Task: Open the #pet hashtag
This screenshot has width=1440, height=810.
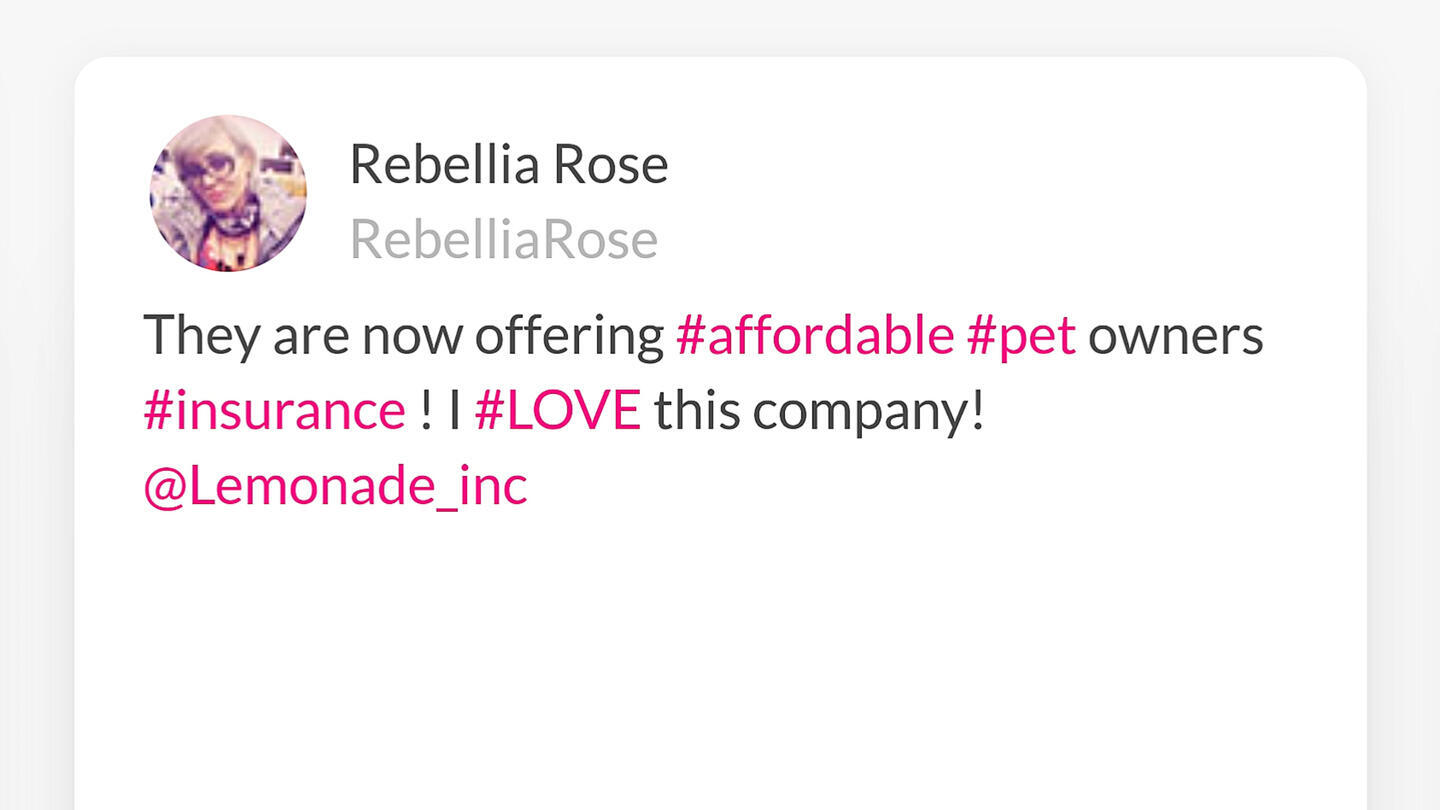Action: click(x=1021, y=336)
